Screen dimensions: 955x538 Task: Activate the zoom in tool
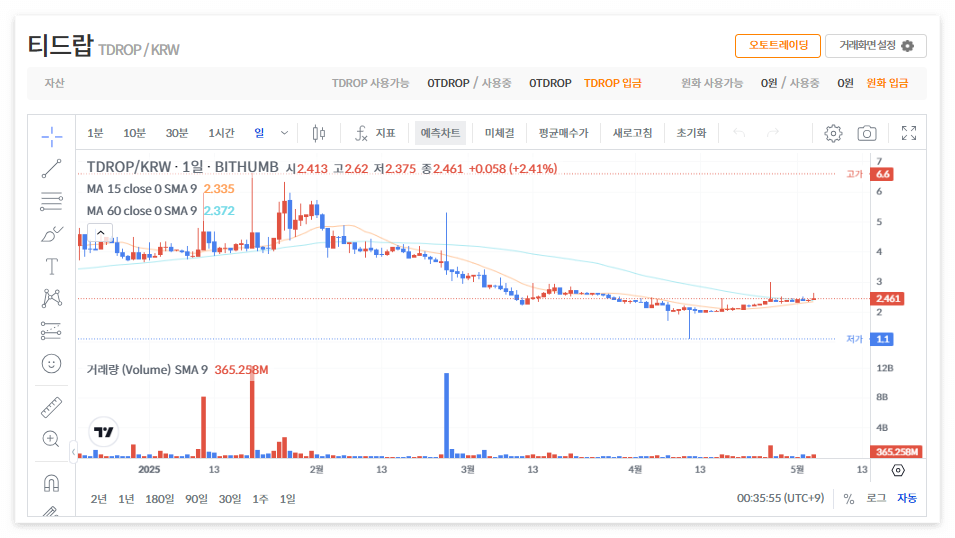pos(52,439)
